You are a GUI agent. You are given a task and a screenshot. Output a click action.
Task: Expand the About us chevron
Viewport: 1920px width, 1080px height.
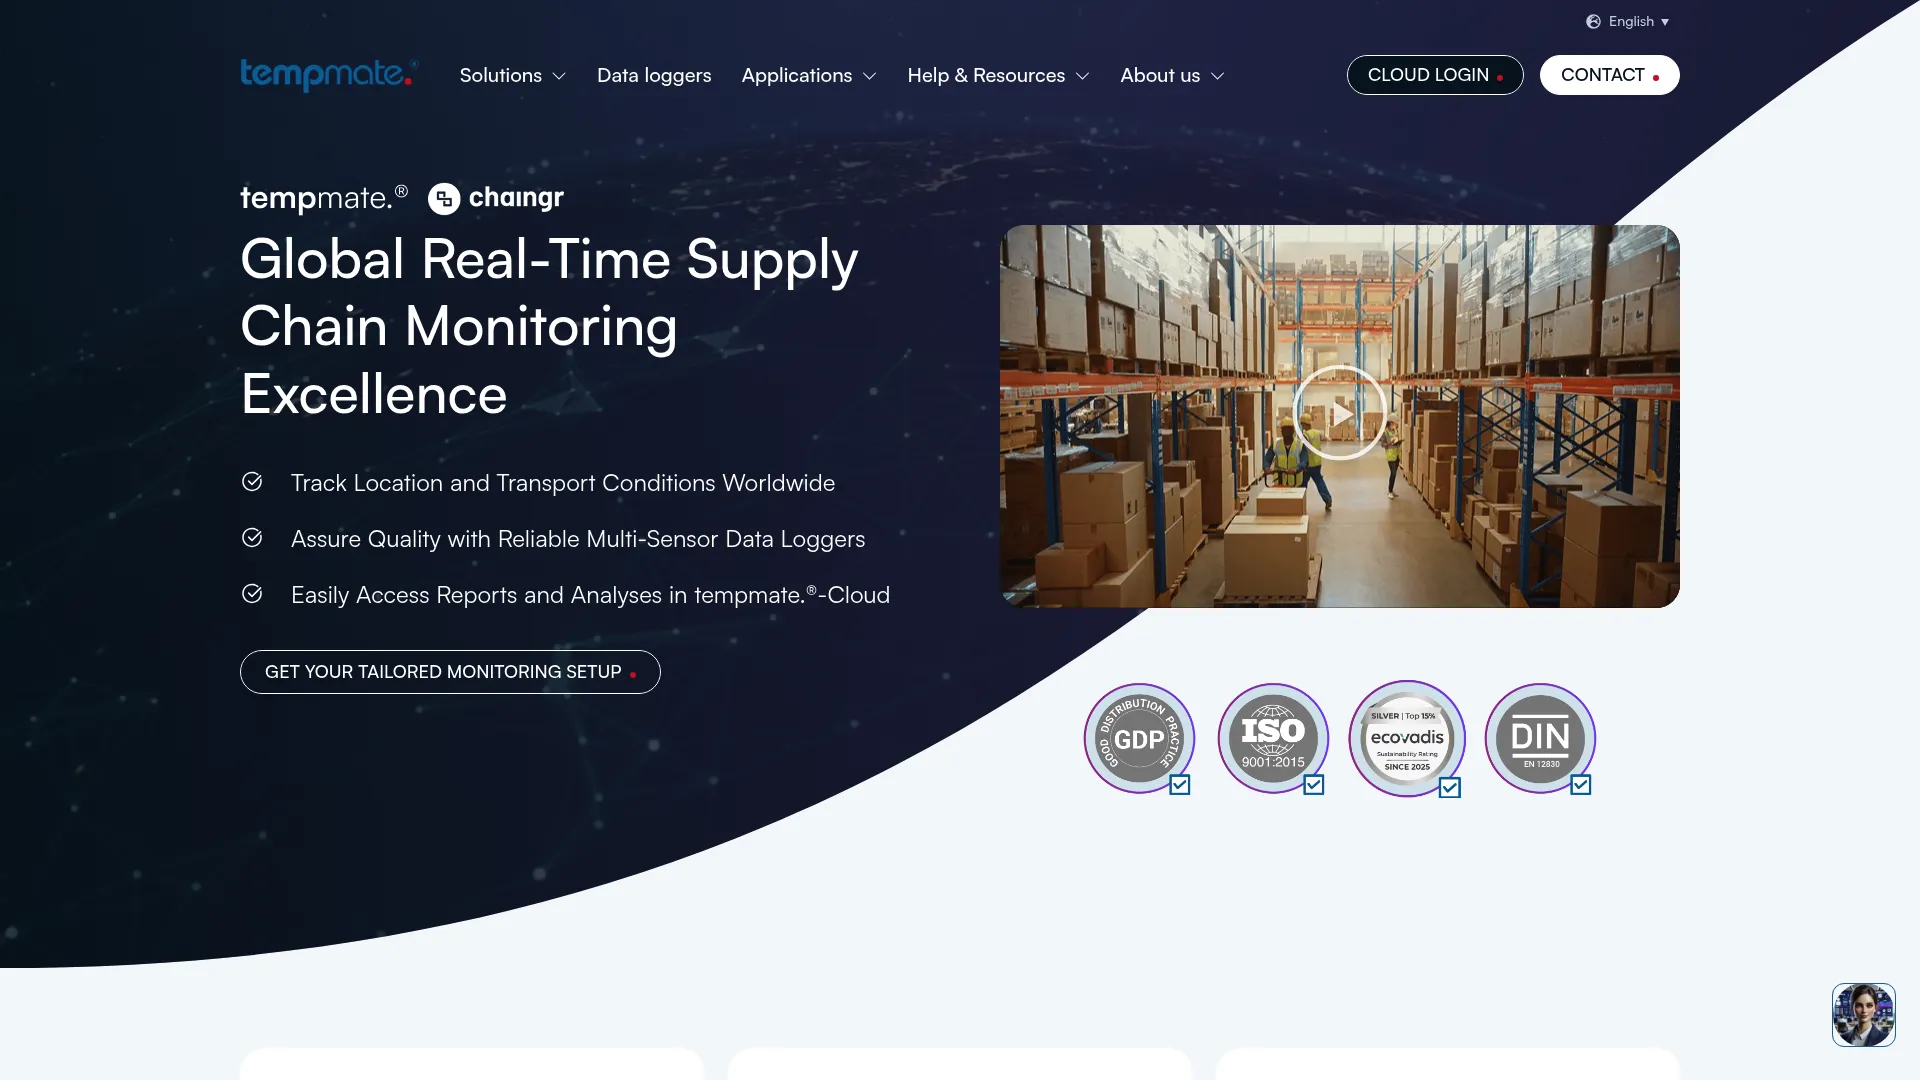point(1217,76)
